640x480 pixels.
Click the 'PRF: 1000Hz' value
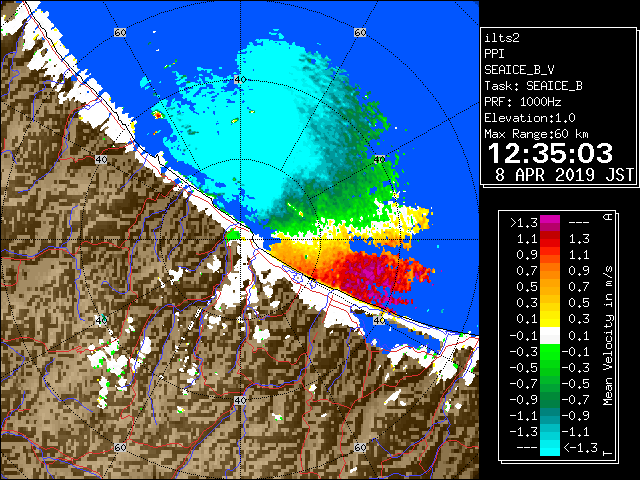pyautogui.click(x=523, y=102)
